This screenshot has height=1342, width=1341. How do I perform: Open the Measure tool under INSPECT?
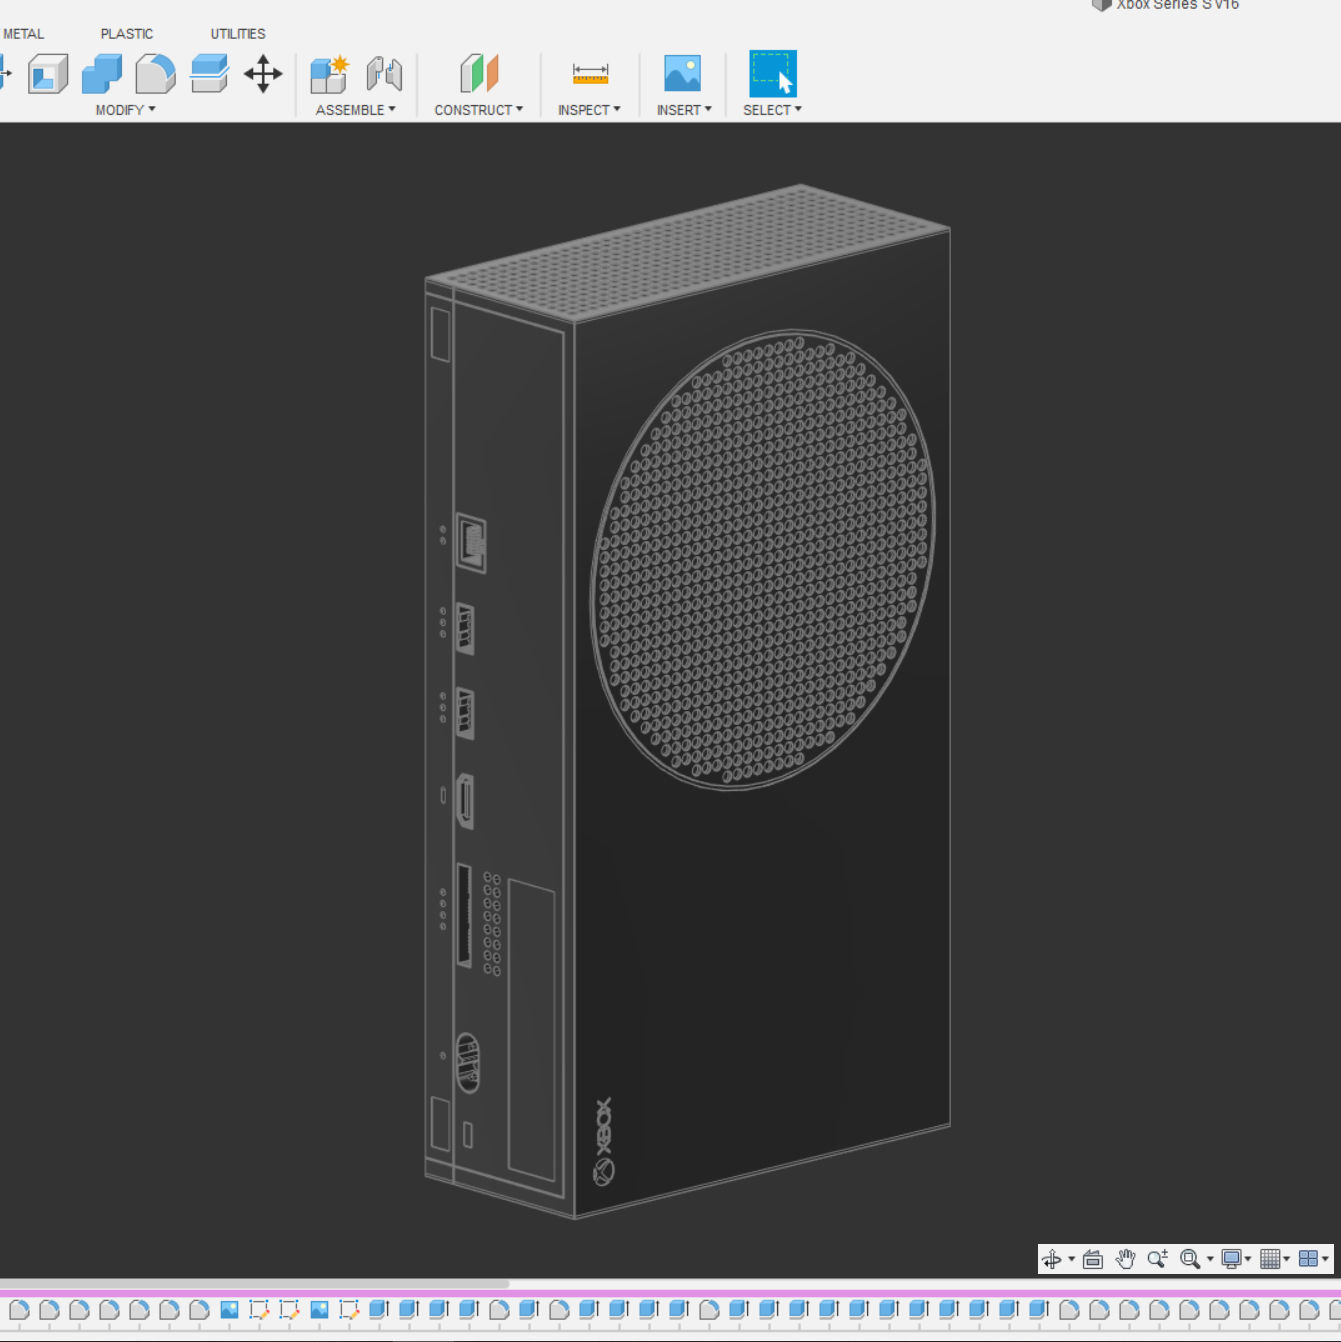(x=588, y=73)
